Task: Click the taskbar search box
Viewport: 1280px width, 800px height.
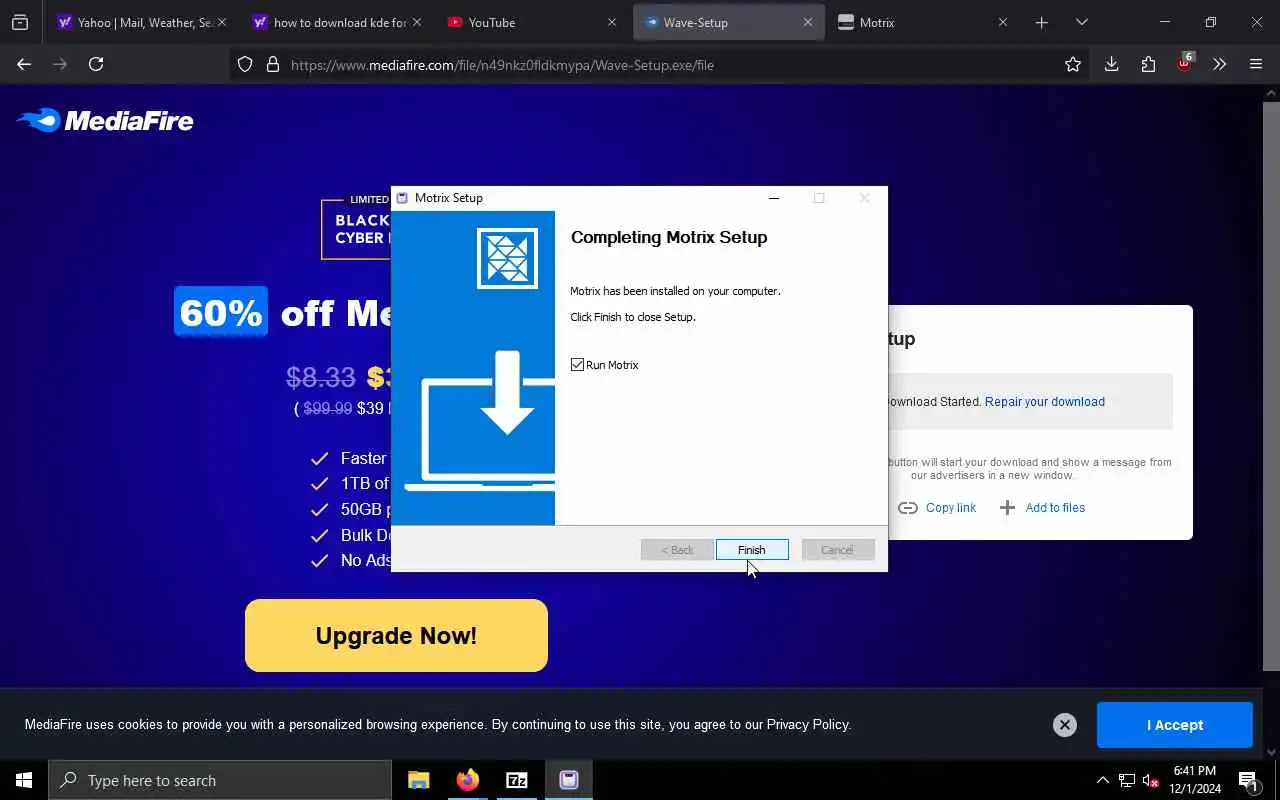Action: pyautogui.click(x=220, y=780)
